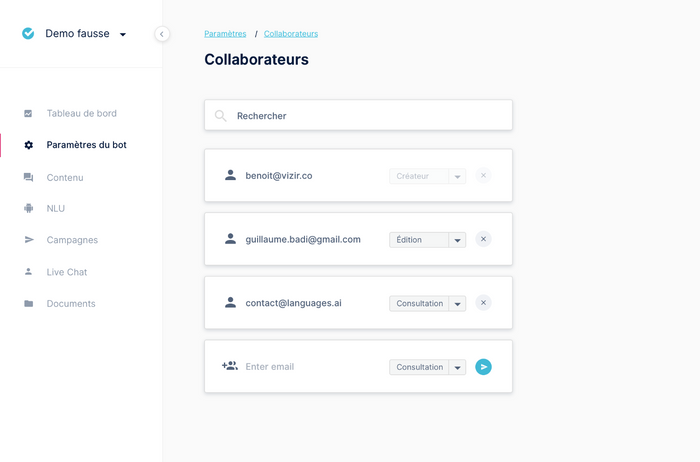Image resolution: width=700 pixels, height=462 pixels.
Task: Open role dropdown for new invite
Action: 427,367
